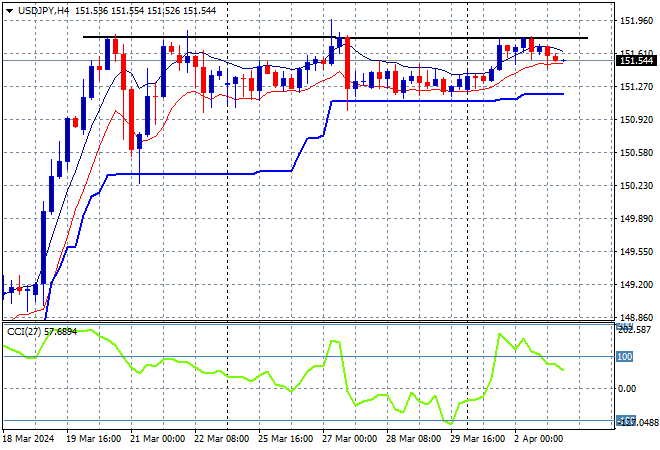Viewport: 660px width, 450px height.
Task: Click the 151.960 price scale label
Action: (x=636, y=20)
